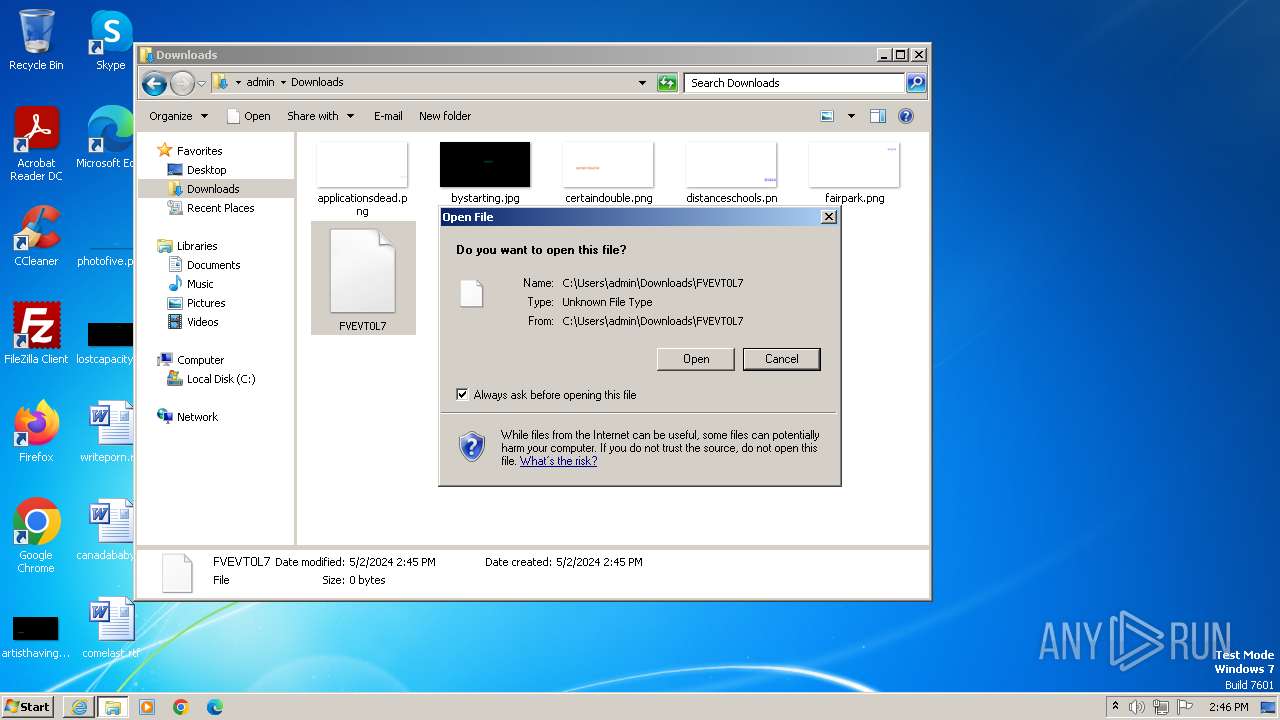Click the Start button
1280x720 pixels.
[29, 706]
